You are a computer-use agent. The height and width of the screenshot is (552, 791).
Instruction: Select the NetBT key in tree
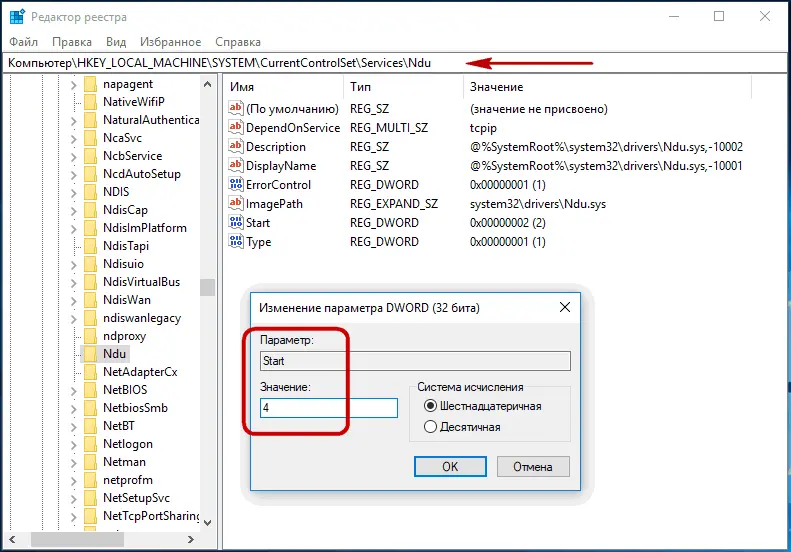(x=119, y=426)
